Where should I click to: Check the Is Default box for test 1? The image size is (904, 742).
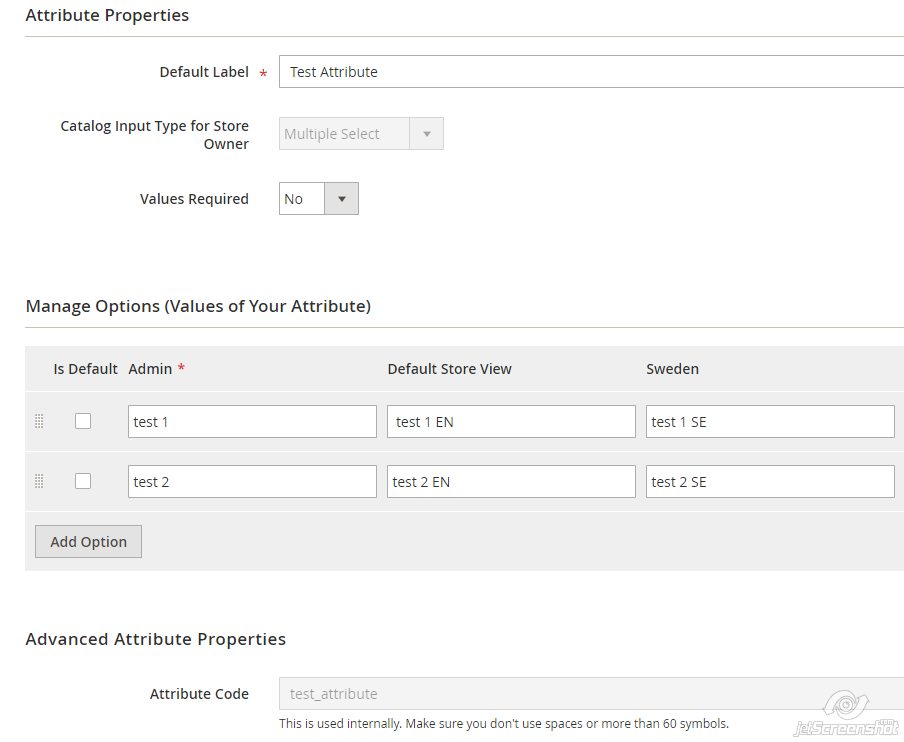[83, 421]
